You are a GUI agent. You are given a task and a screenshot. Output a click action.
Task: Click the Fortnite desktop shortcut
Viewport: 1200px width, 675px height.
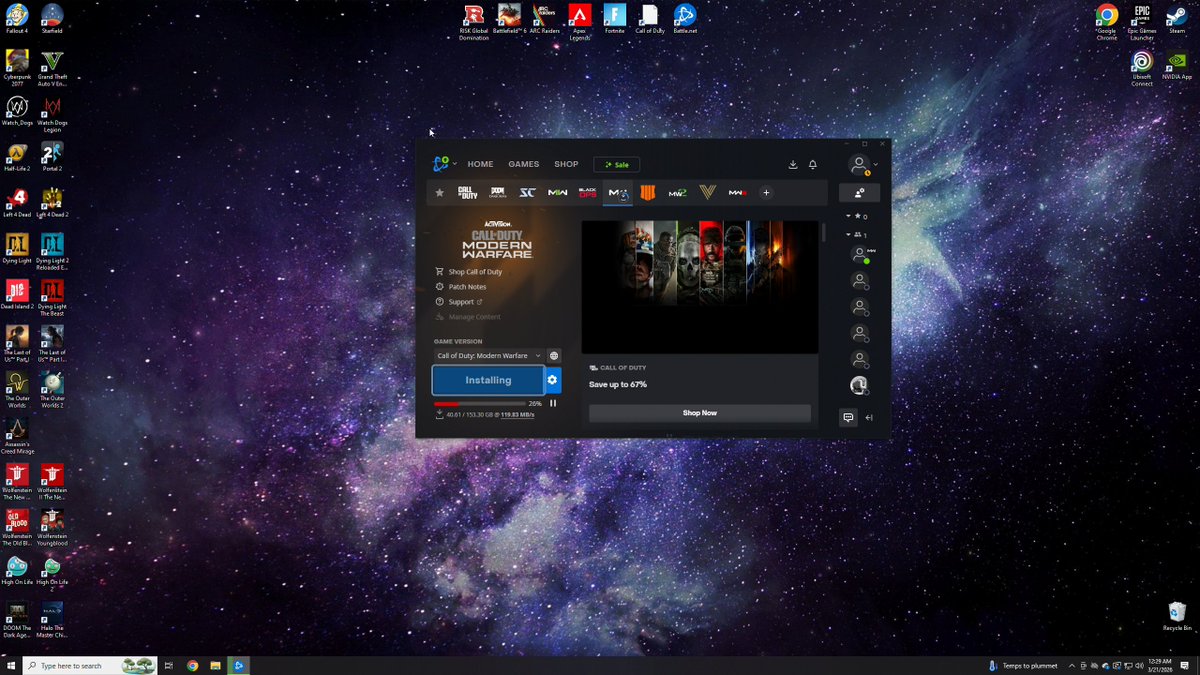pos(615,19)
